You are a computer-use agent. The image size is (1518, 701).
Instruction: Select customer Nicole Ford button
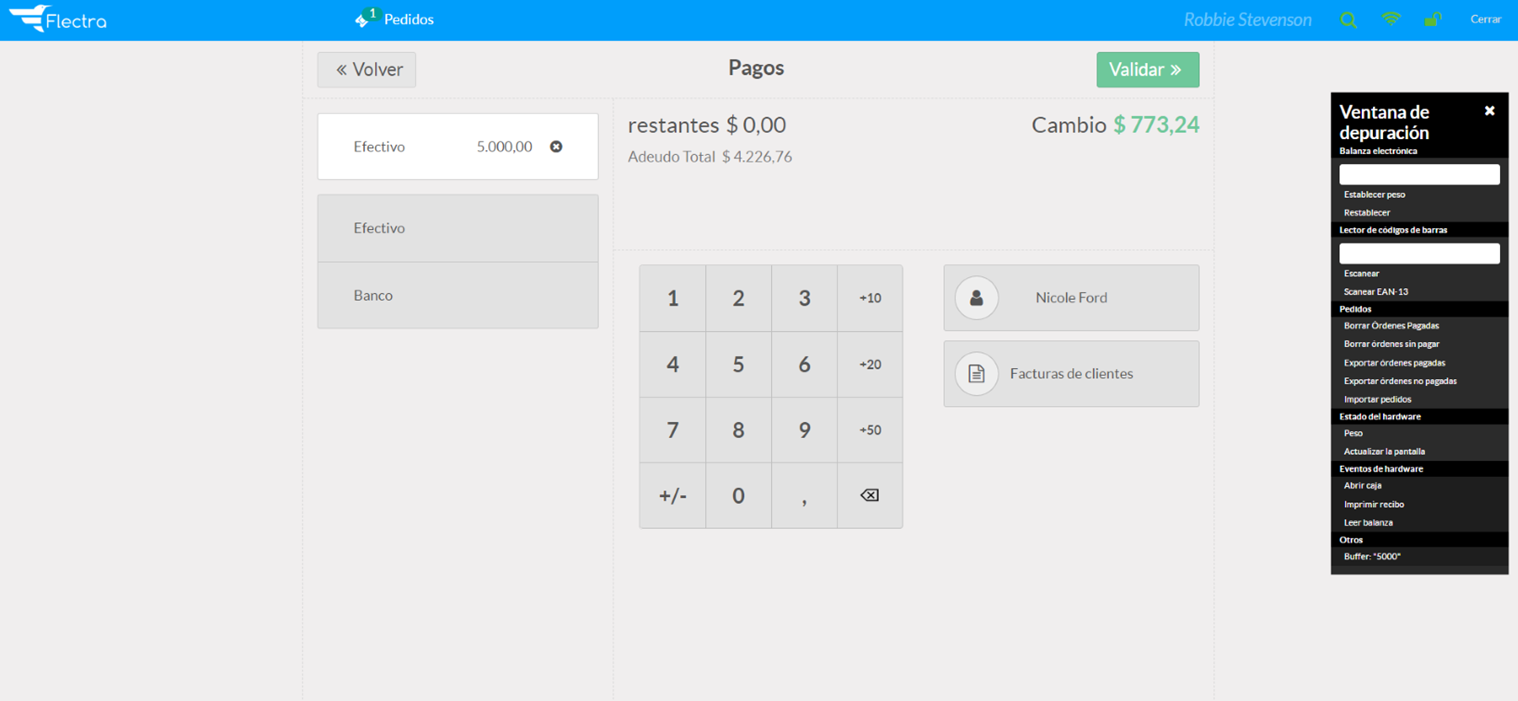pyautogui.click(x=1070, y=298)
